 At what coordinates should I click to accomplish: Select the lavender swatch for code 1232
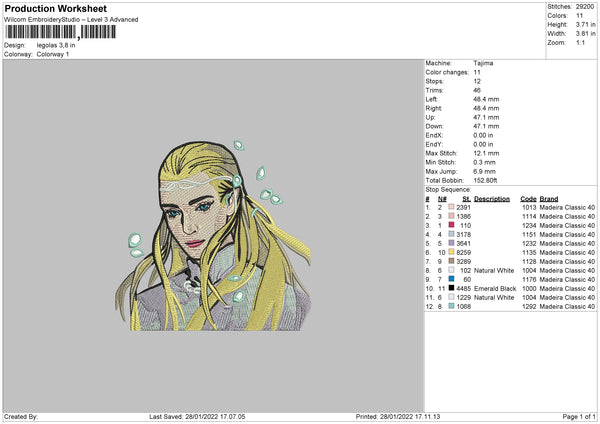452,243
